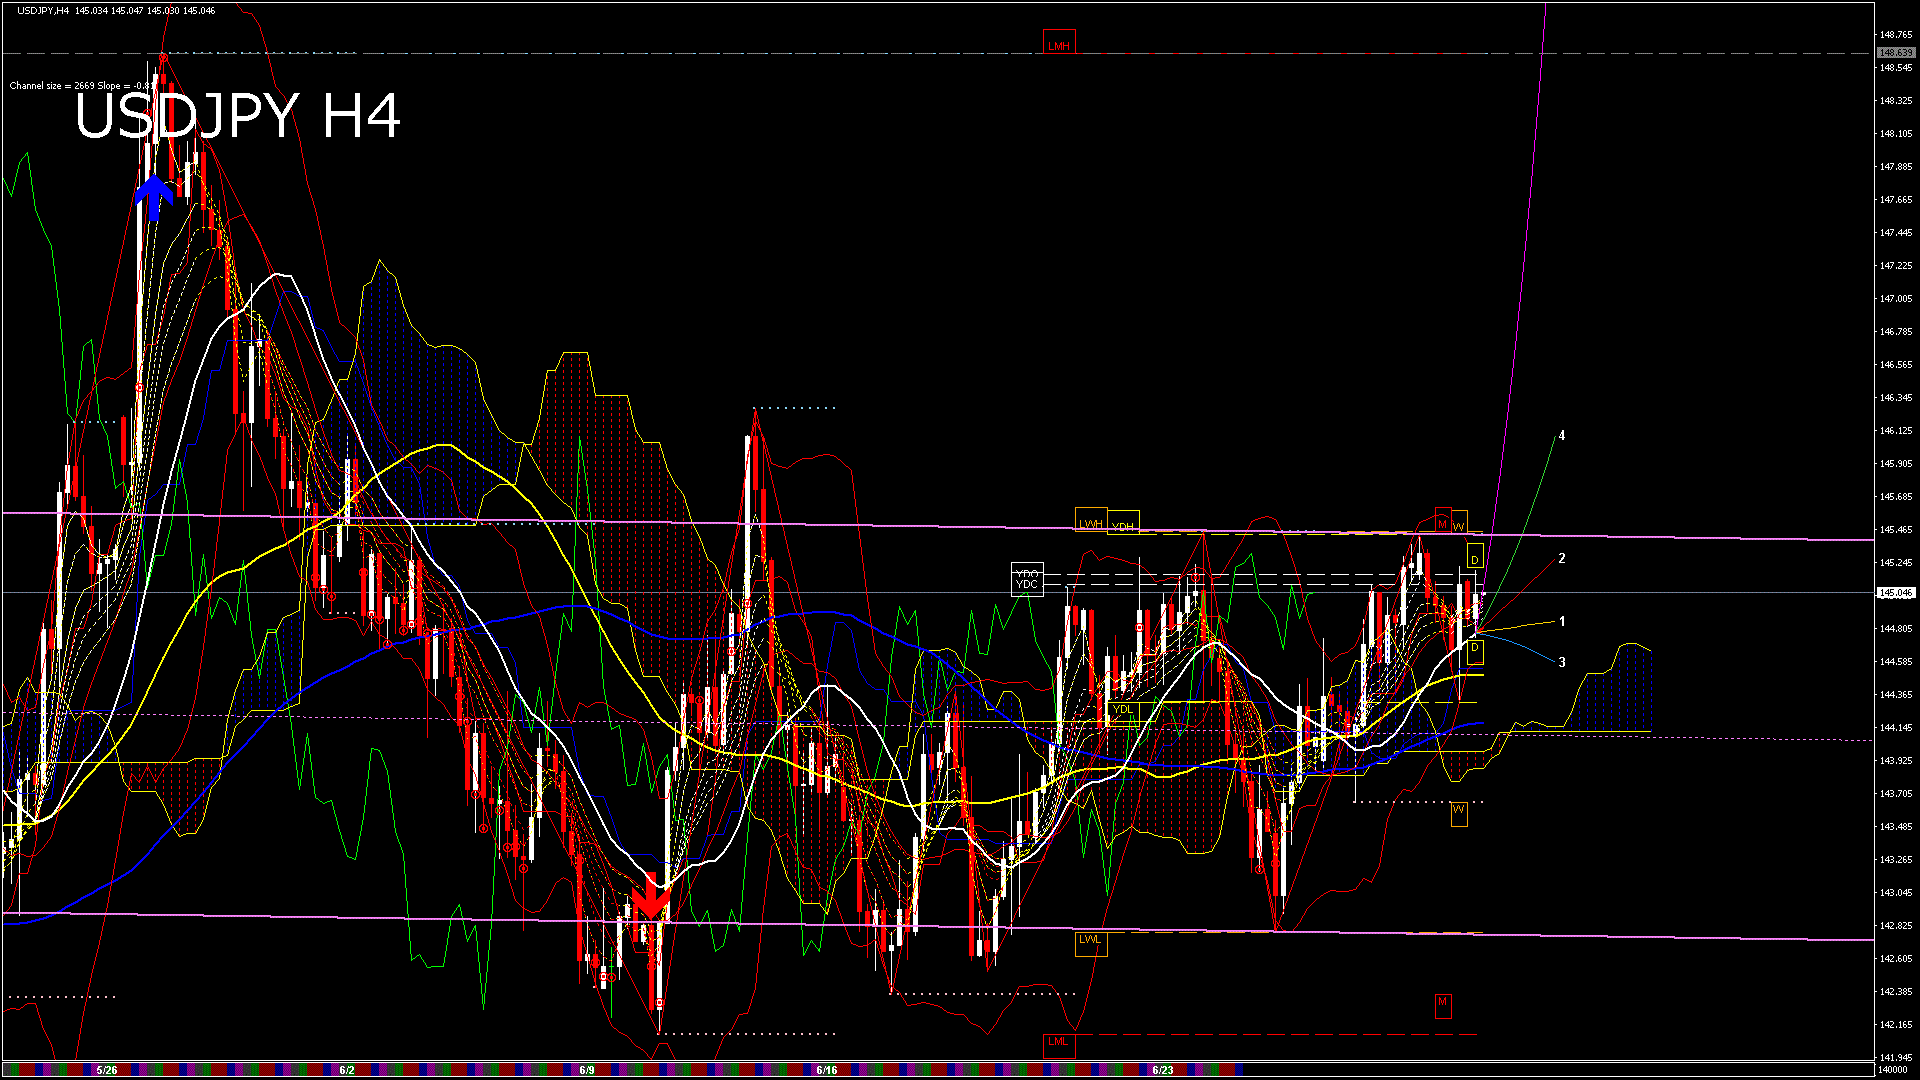The width and height of the screenshot is (1920, 1080).
Task: Click 147.445 on the price scale
Action: tap(1896, 233)
